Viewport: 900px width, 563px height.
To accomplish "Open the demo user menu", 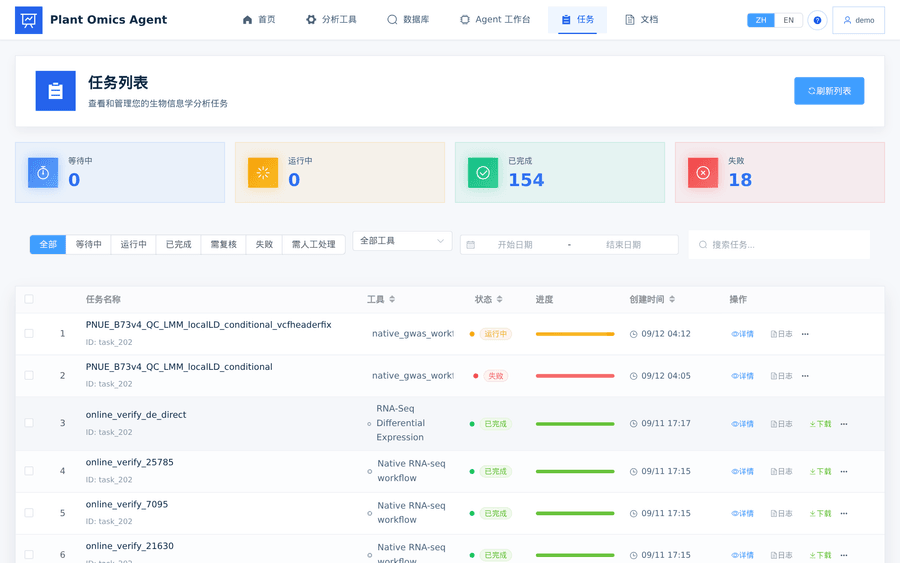I will pyautogui.click(x=858, y=20).
